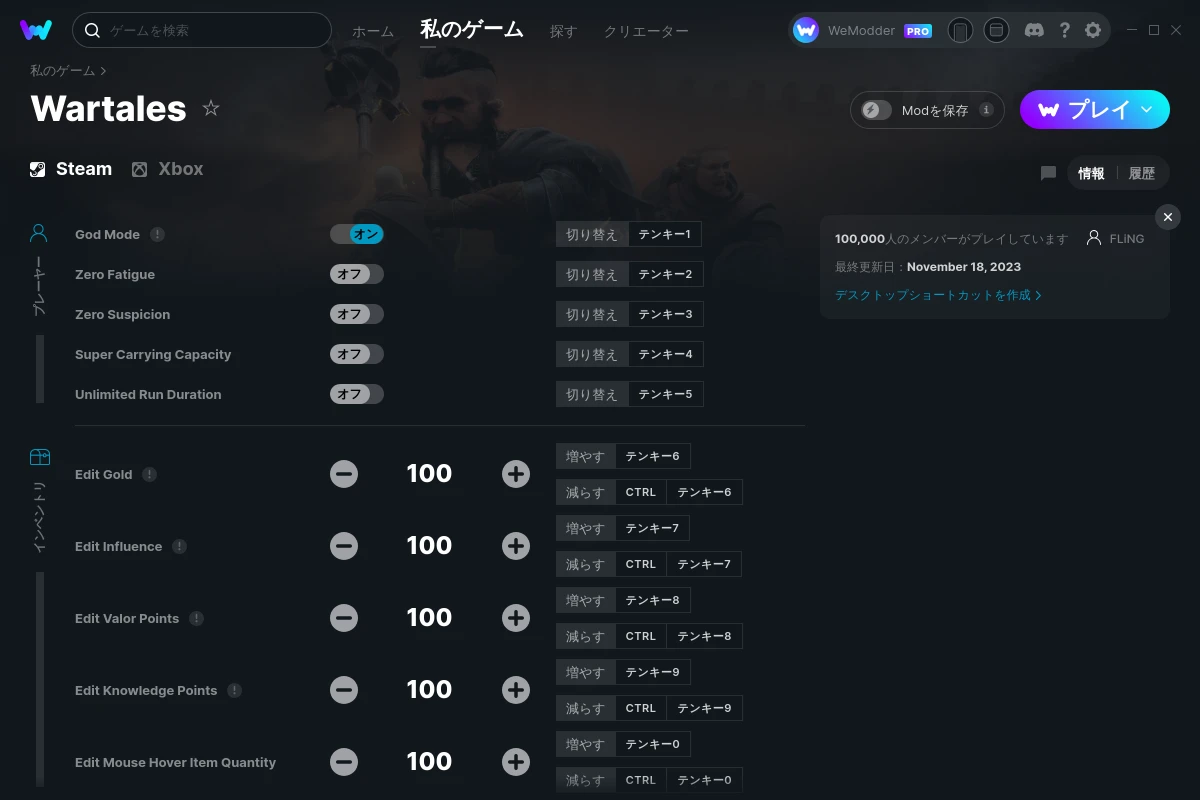
Task: Decrease Edit Gold with minus button
Action: coord(344,474)
